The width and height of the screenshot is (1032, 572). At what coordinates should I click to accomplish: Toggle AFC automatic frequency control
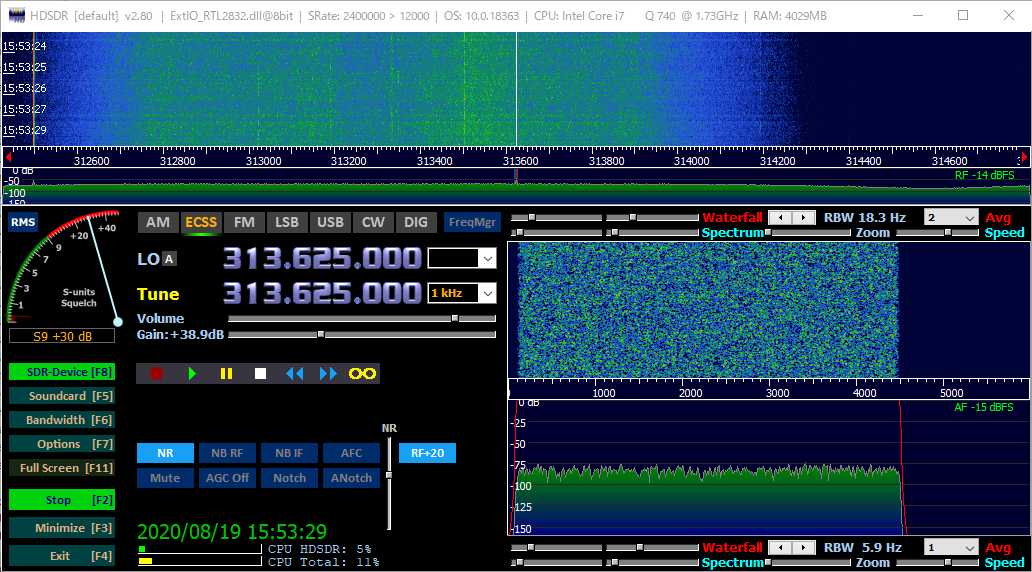[x=351, y=453]
